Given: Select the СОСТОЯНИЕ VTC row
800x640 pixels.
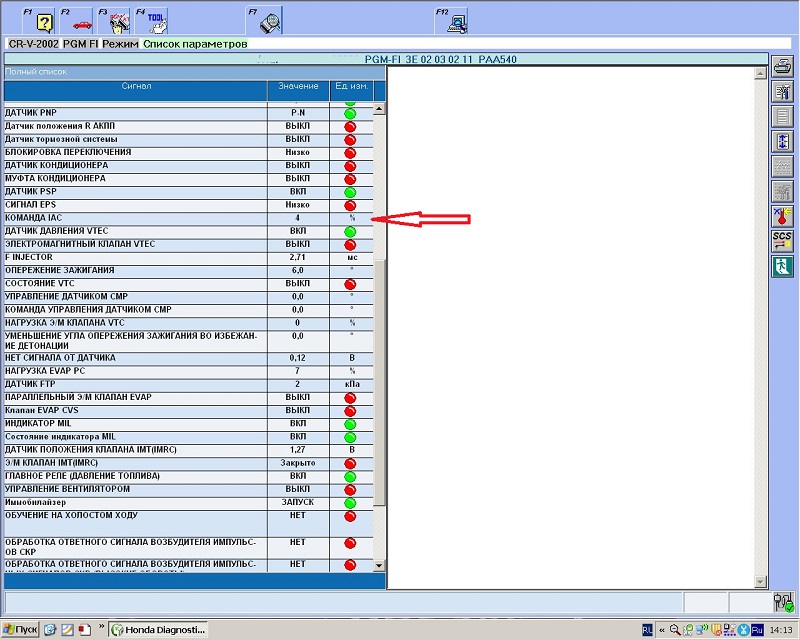Looking at the screenshot, I should [x=189, y=284].
